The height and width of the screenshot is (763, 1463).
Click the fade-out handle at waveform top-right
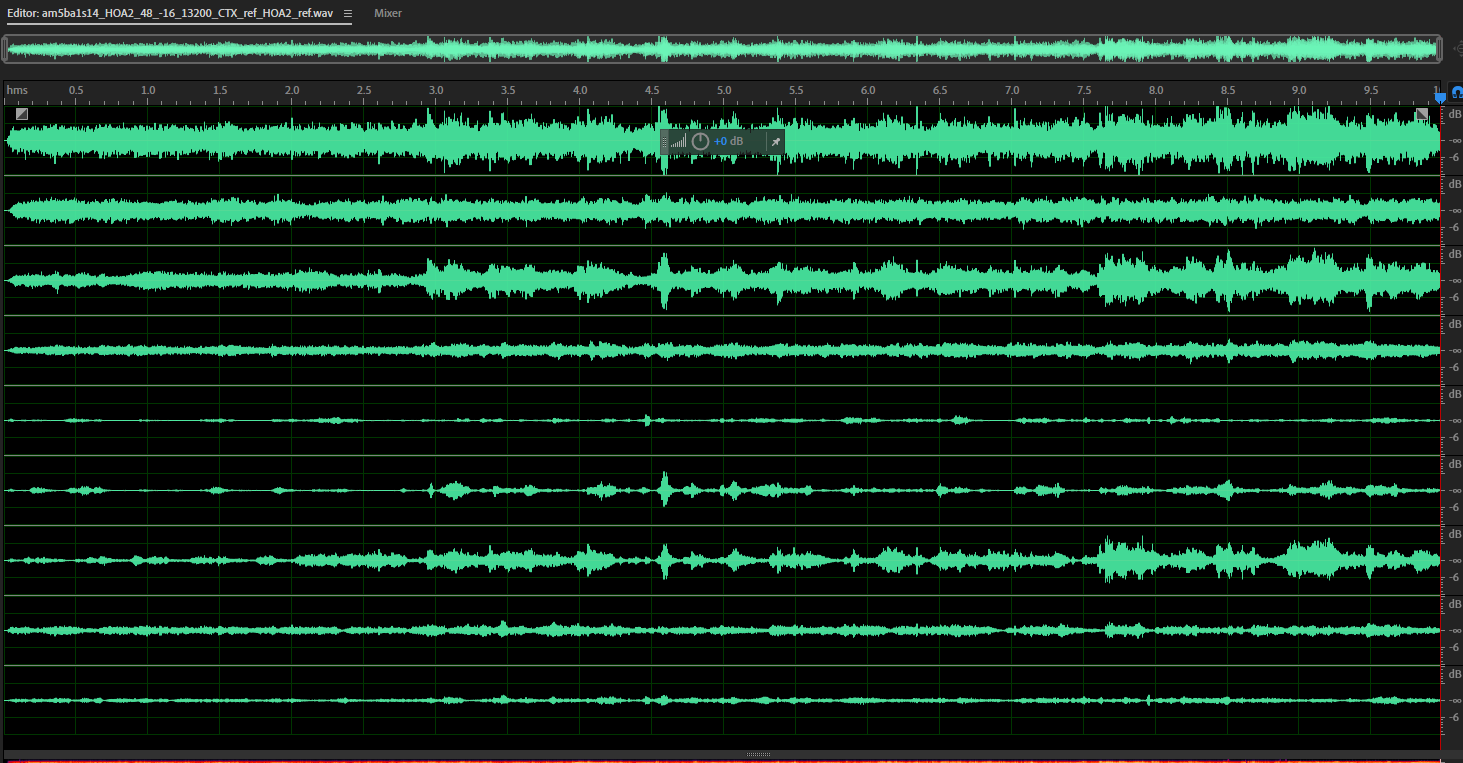[x=1422, y=114]
